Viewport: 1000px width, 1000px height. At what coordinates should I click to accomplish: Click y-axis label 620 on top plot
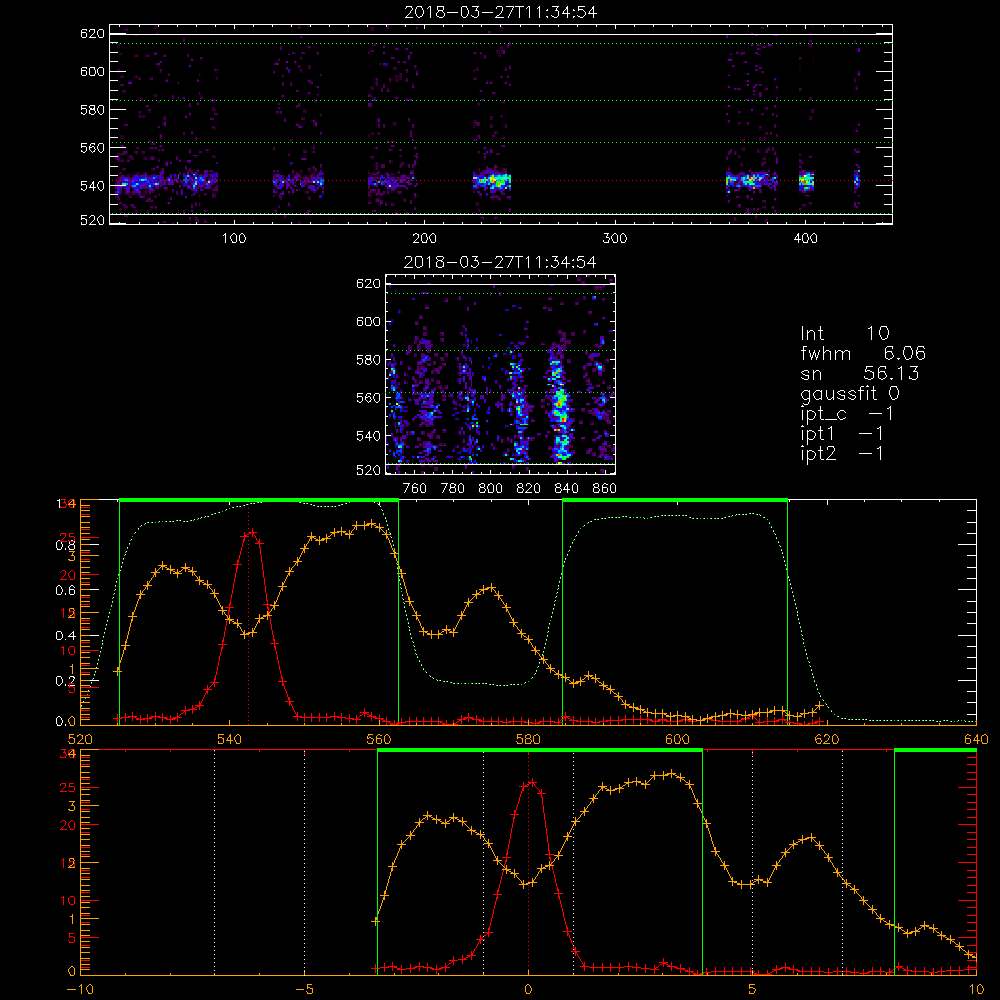click(x=92, y=33)
